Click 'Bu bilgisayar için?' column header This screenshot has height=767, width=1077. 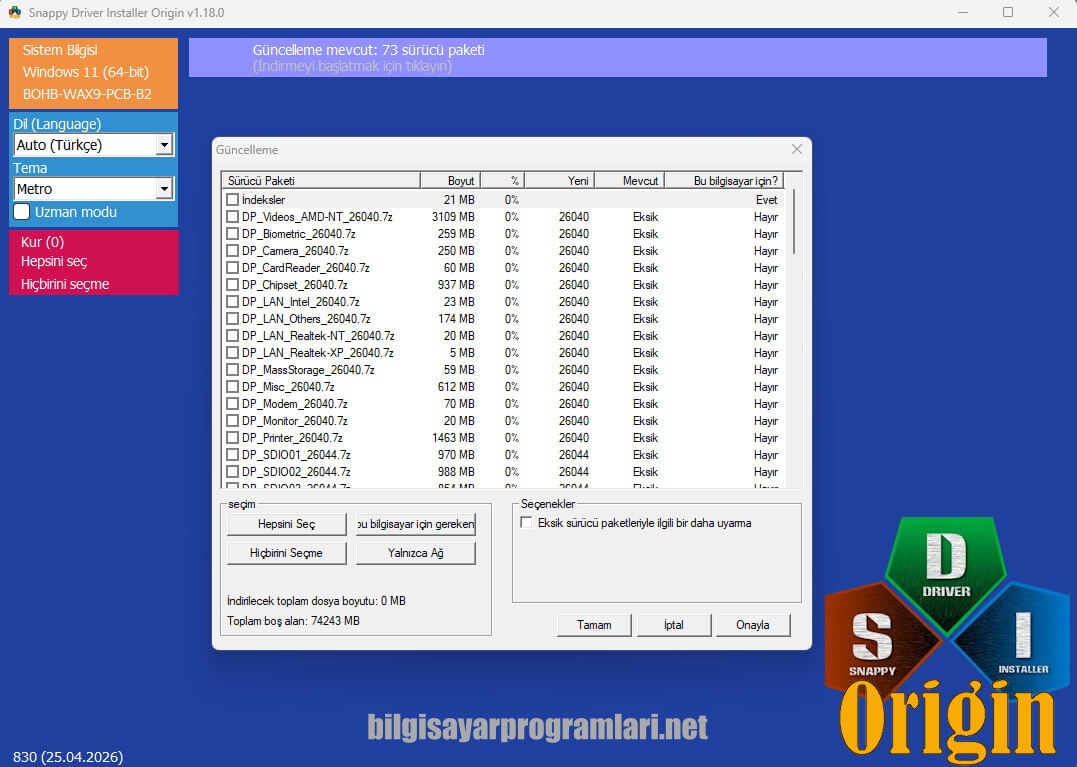coord(725,181)
